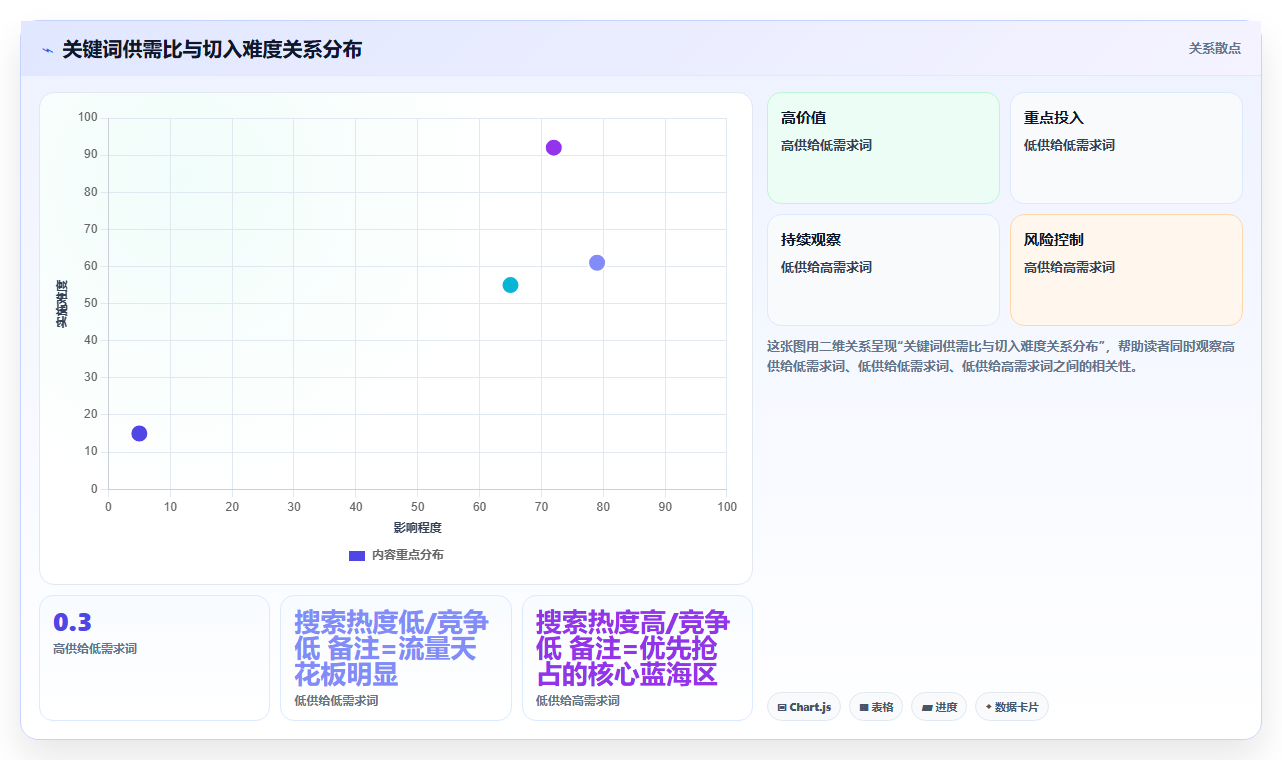Select the cyan data point near 55

click(x=510, y=285)
